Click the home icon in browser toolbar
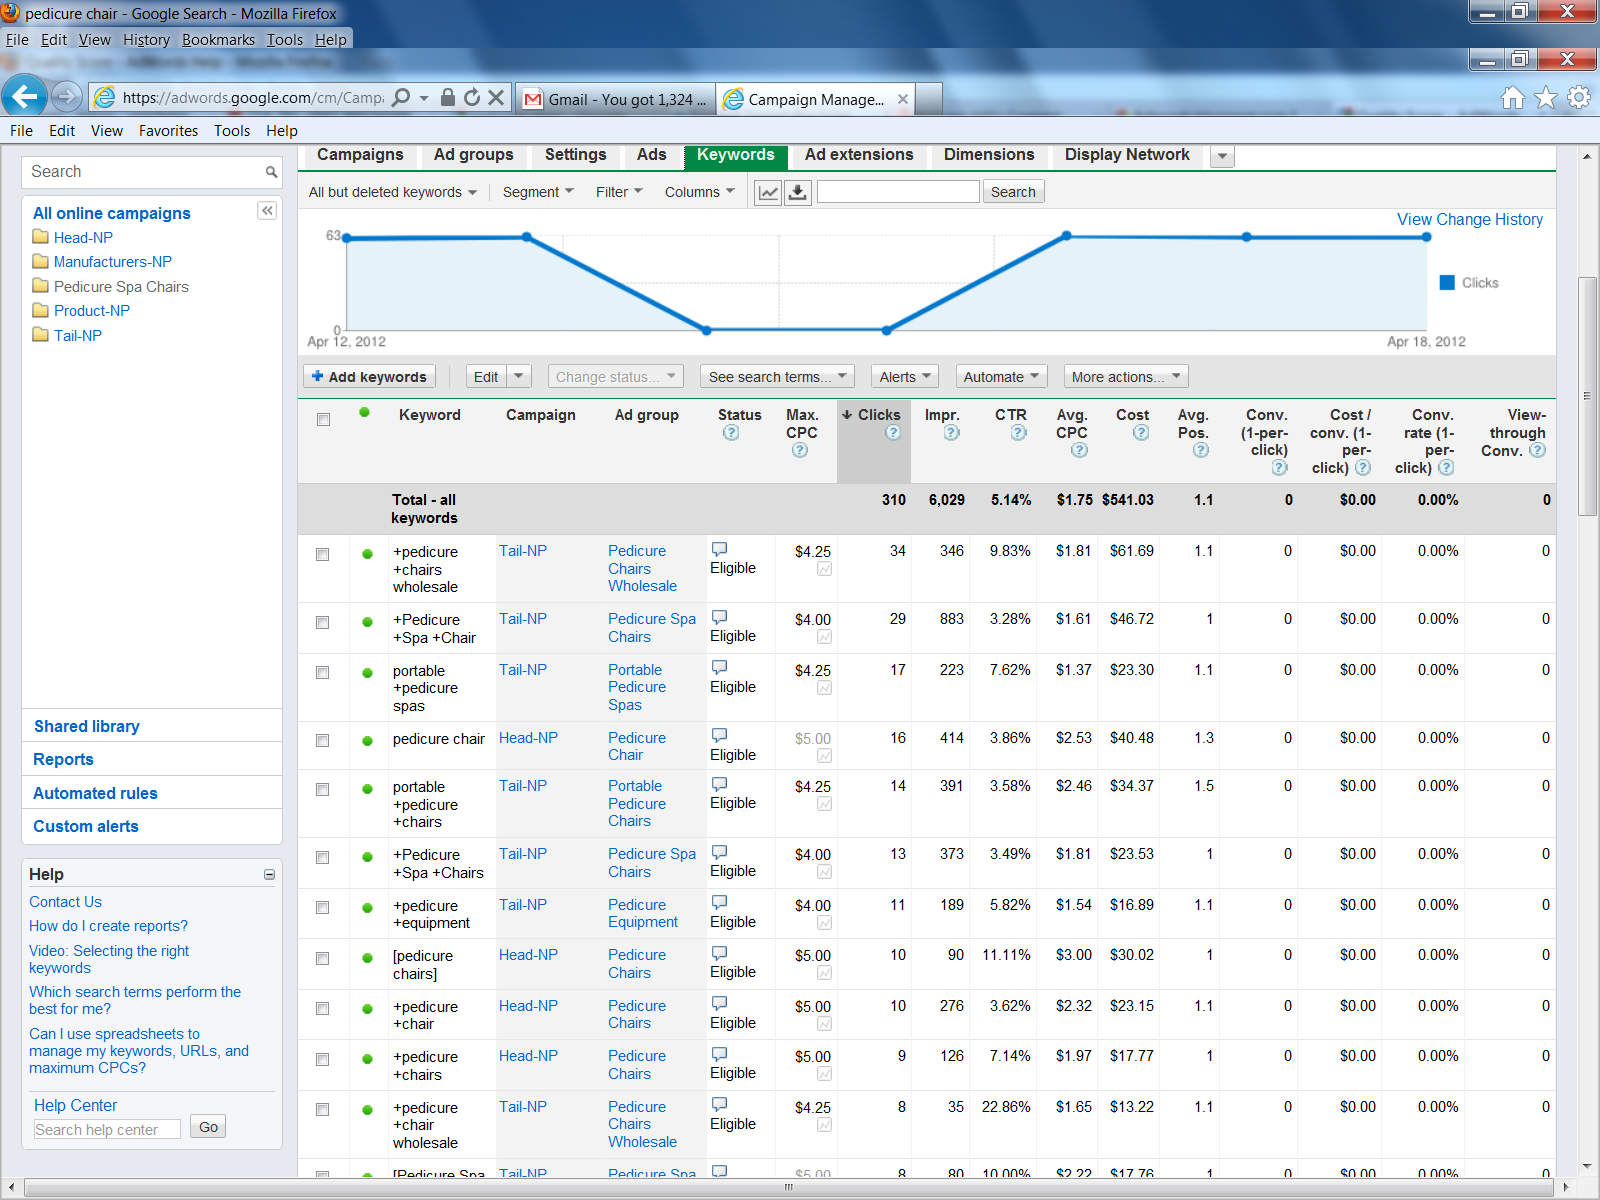Screen dimensions: 1600x1200 [1513, 98]
